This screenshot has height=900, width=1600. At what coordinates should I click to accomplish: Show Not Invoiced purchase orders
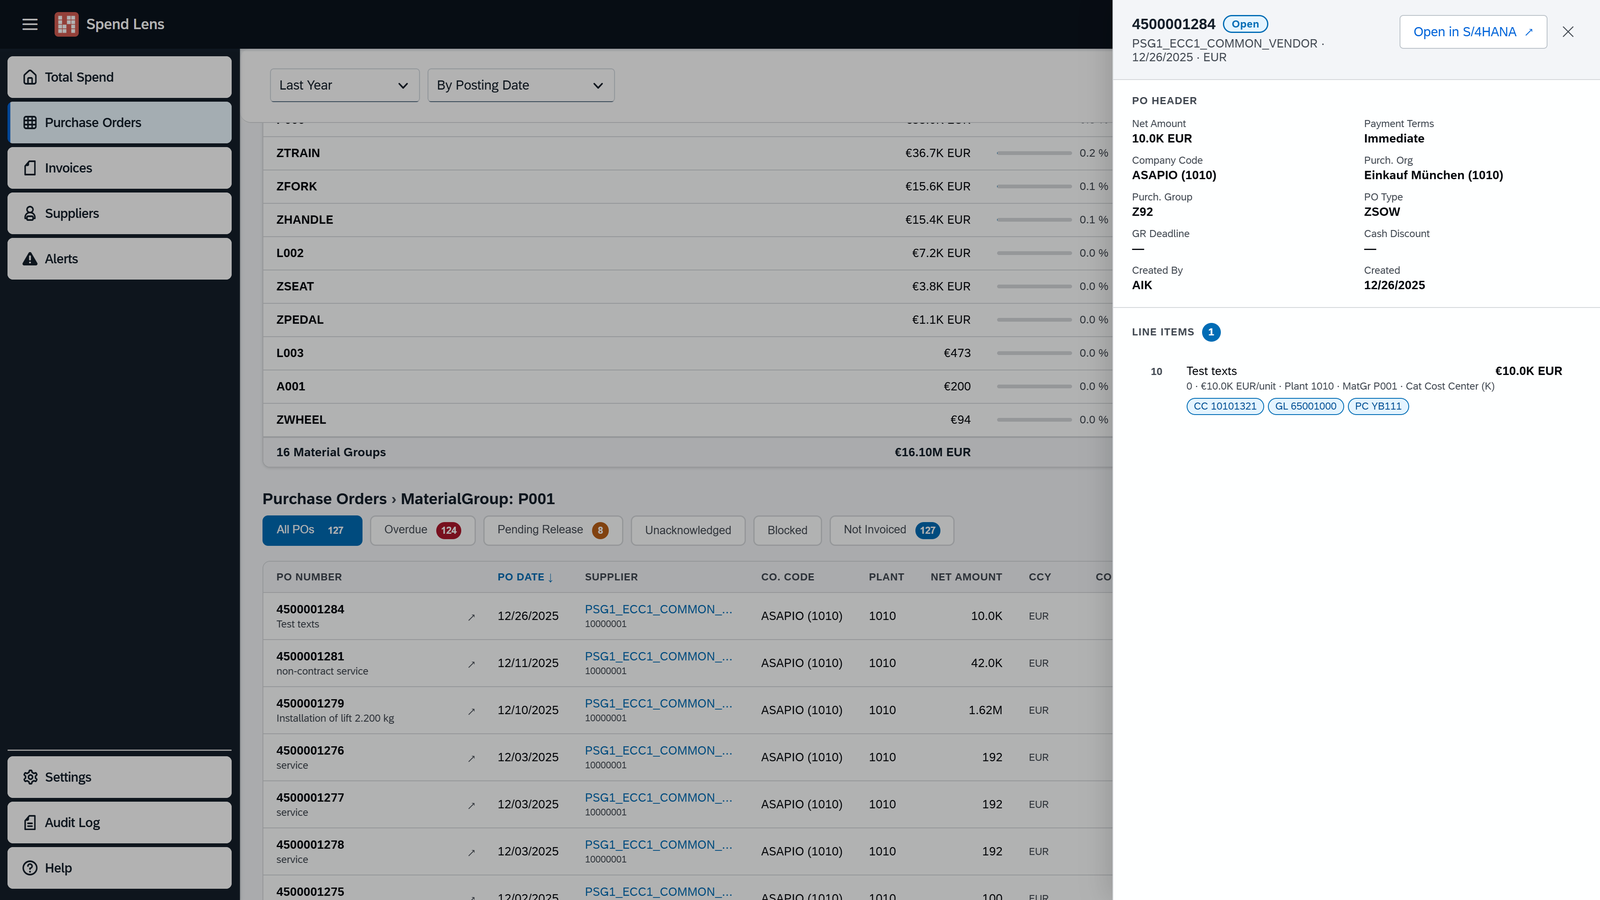[x=891, y=530]
